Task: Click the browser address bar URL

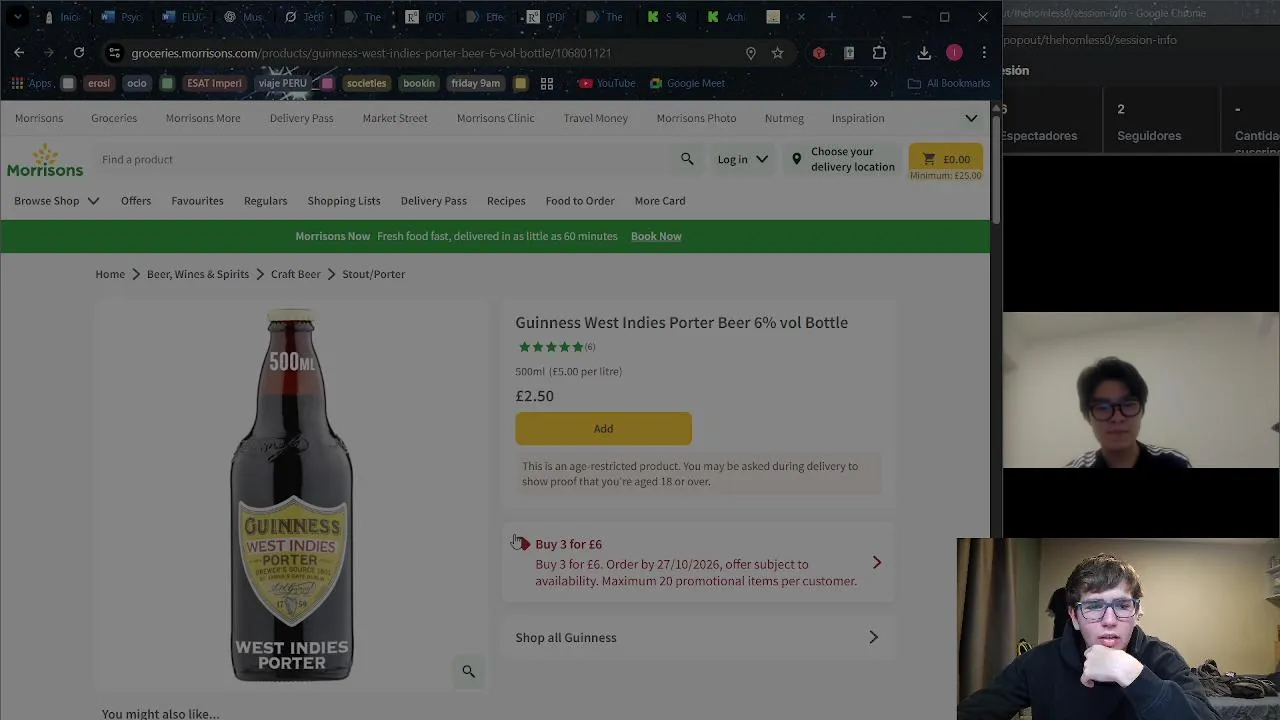Action: pos(371,53)
